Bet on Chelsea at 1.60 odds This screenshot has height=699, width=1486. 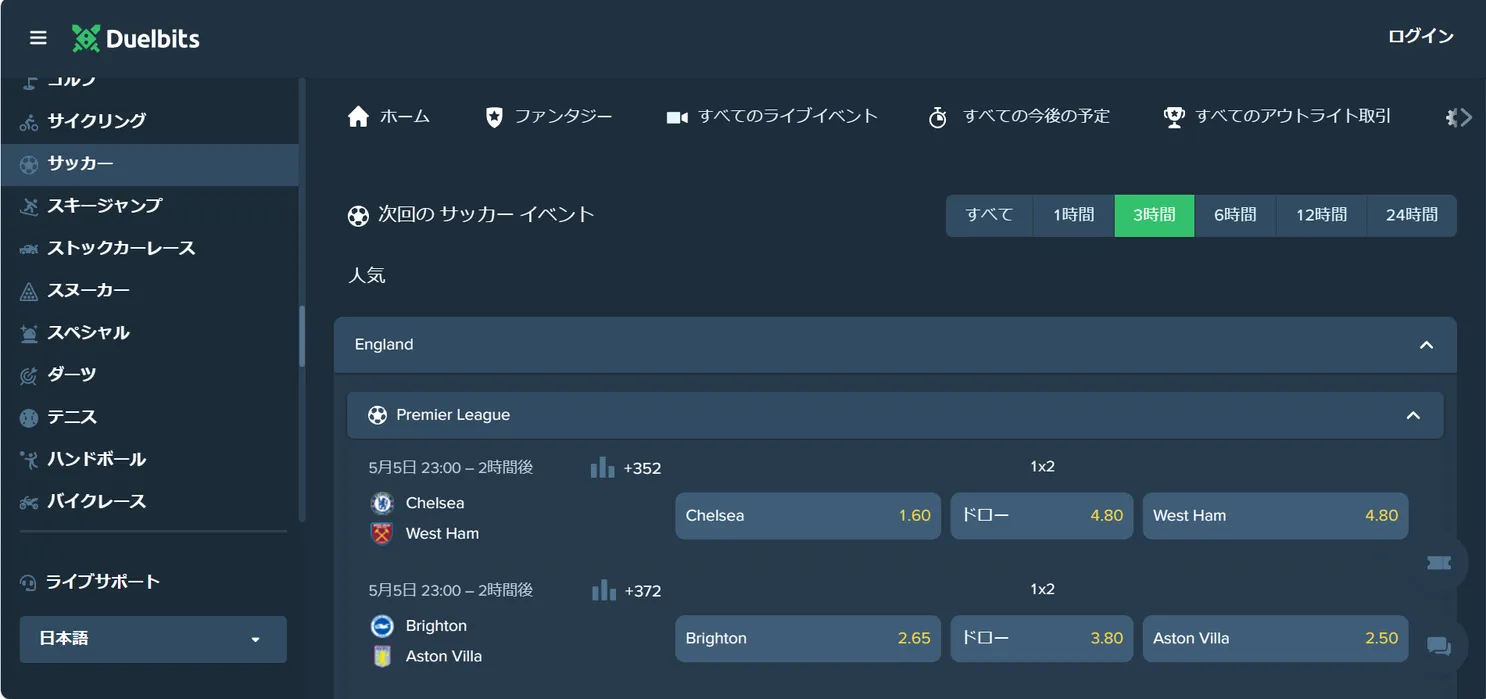click(807, 516)
